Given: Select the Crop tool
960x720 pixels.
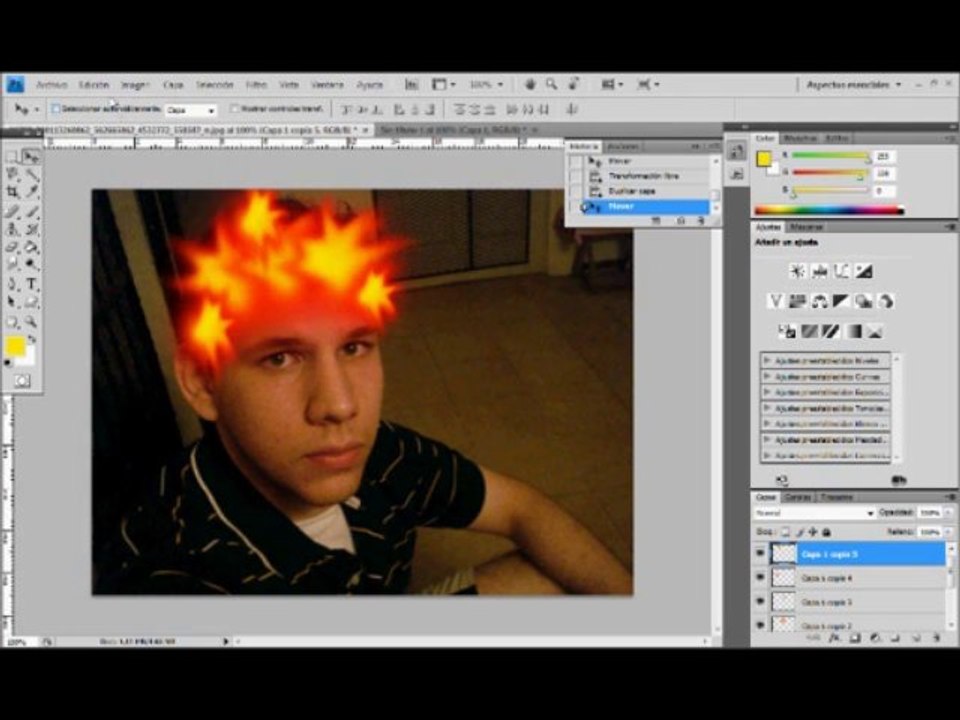Looking at the screenshot, I should coord(12,192).
